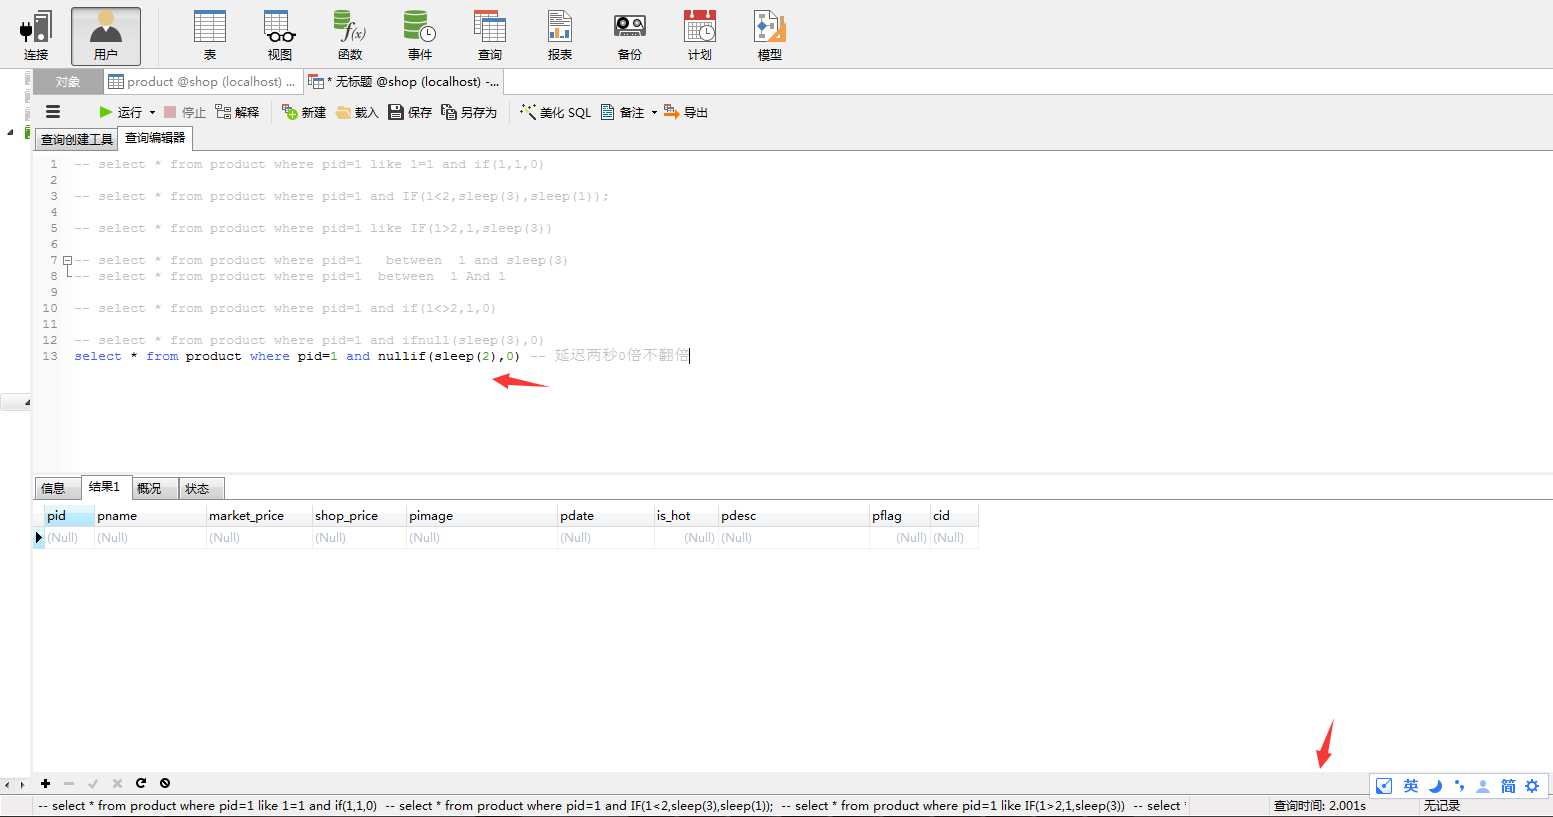This screenshot has width=1553, height=817.
Task: Choose 另存为 to save as
Action: tap(469, 112)
